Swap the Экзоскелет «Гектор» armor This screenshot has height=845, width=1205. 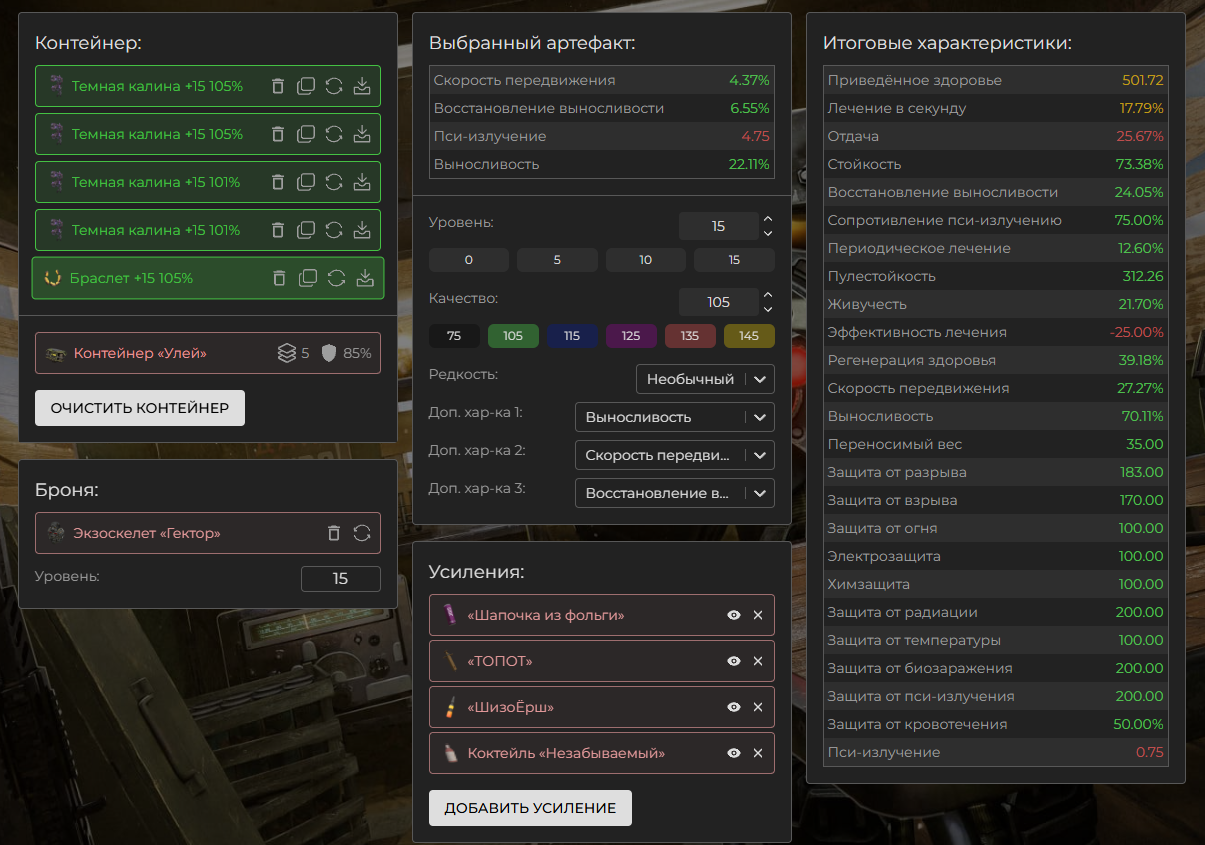click(362, 533)
